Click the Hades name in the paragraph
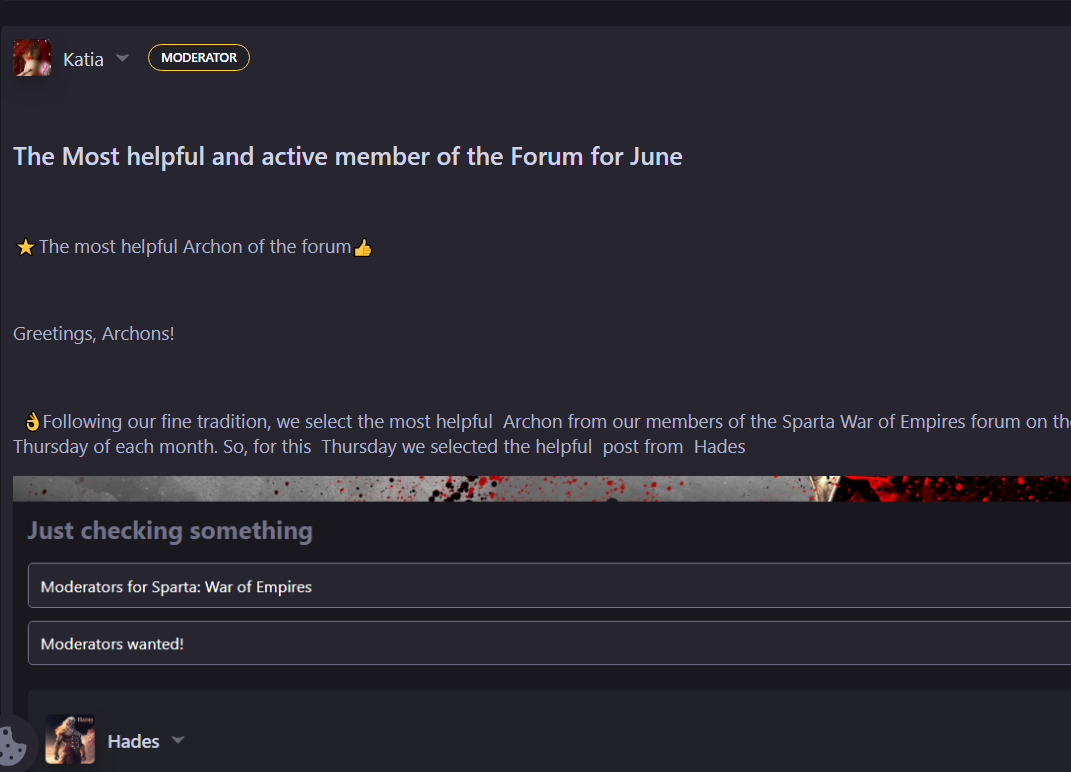 click(719, 447)
